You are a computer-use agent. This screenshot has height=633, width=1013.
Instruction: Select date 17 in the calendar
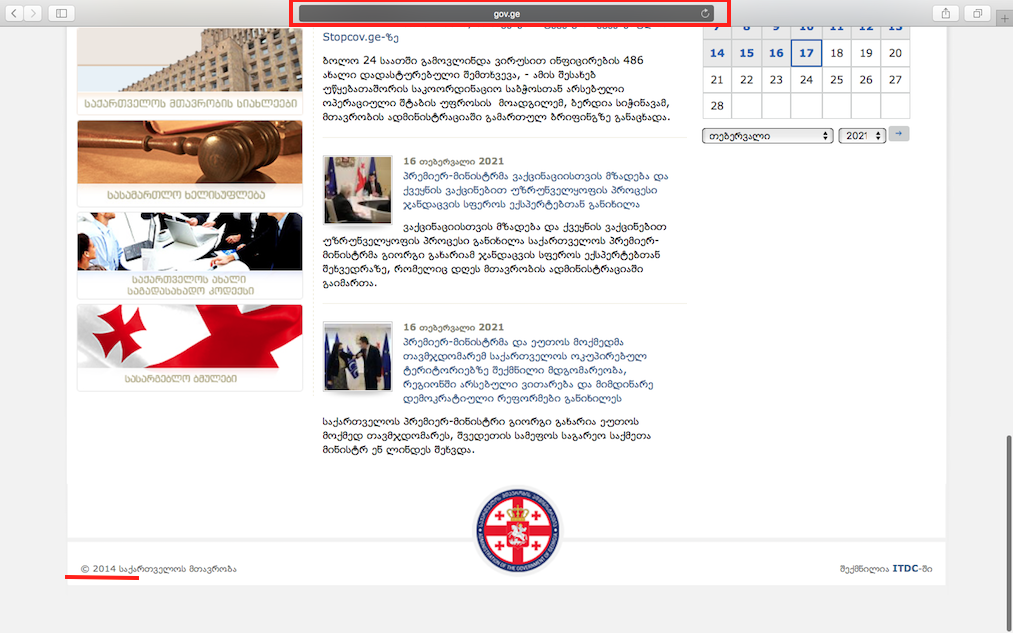coord(806,53)
